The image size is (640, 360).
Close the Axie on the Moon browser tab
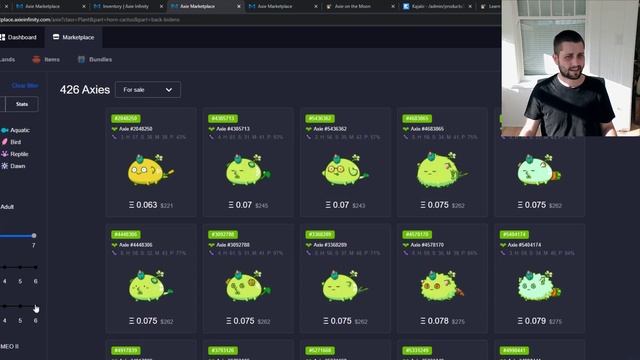pos(393,7)
